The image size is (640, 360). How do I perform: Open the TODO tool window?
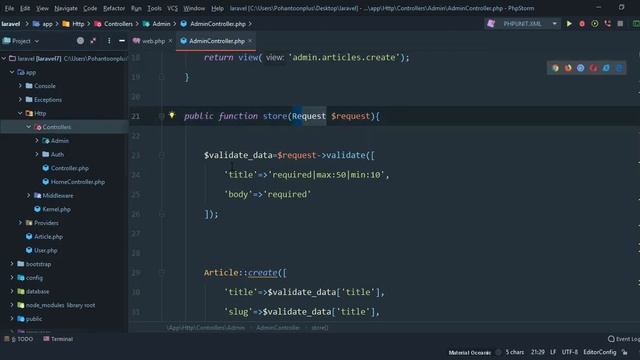[18, 339]
